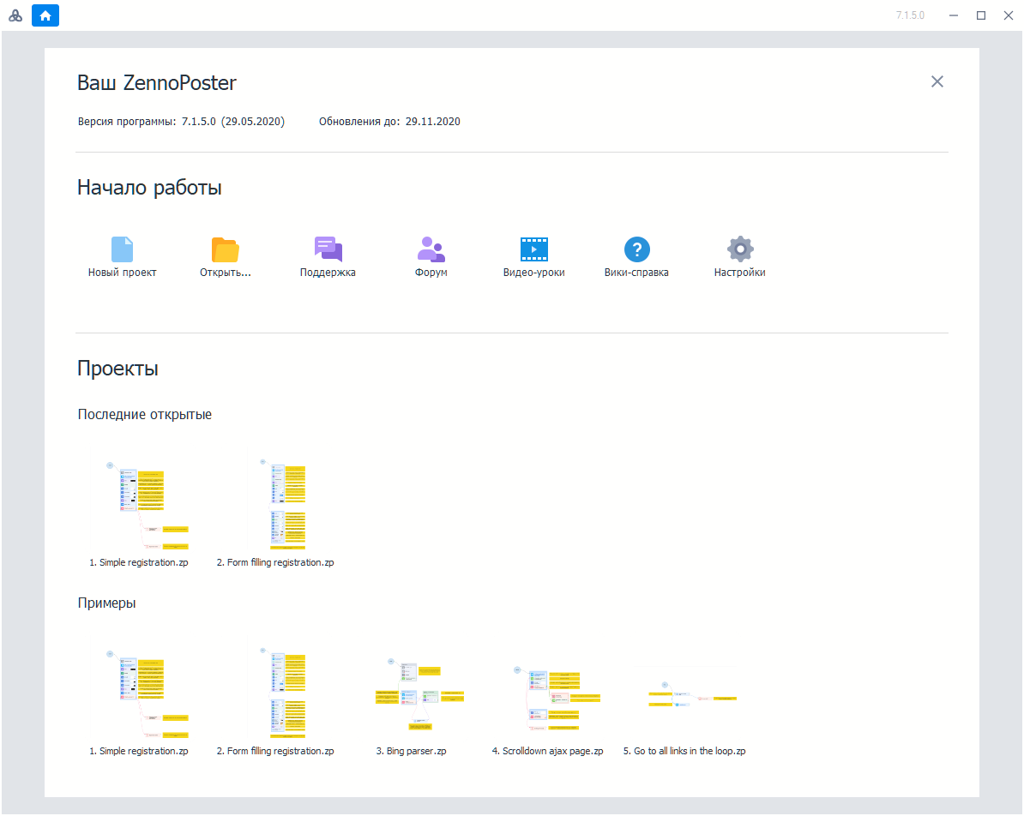Maximize the ZennoPoster window
Viewport: 1024px width, 816px height.
point(981,15)
